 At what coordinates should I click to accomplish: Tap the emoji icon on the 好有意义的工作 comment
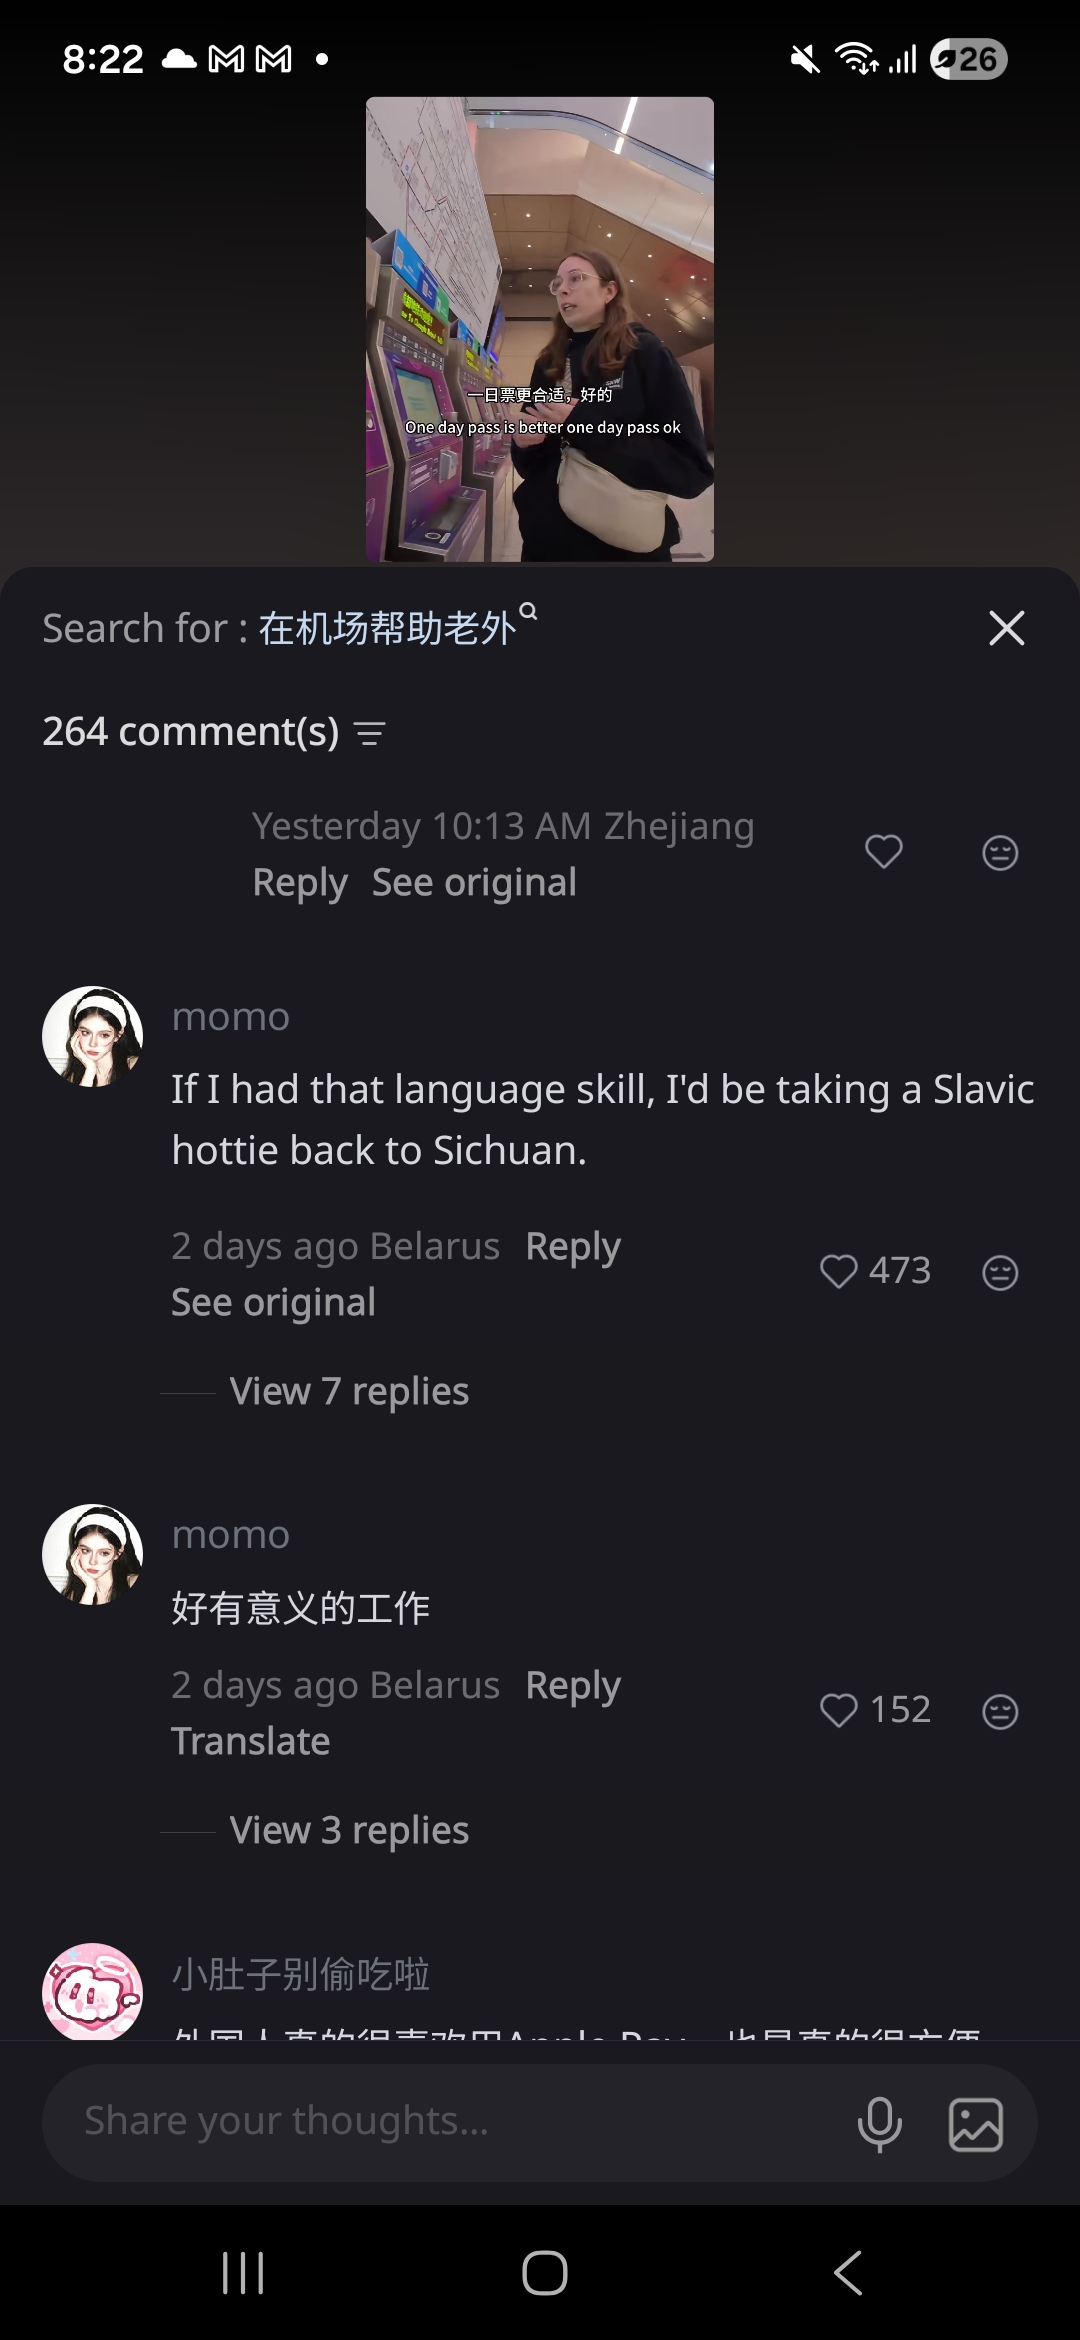click(998, 1710)
